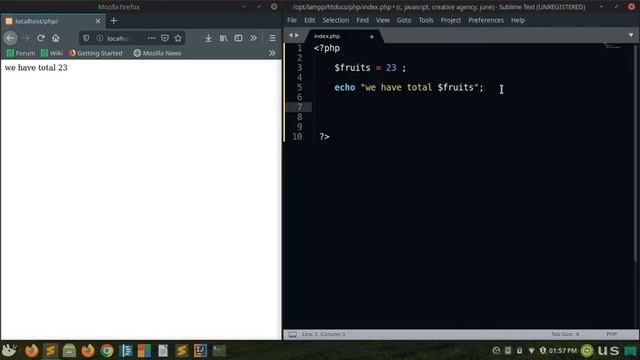This screenshot has height=360, width=640.
Task: Go to next tab with right arrow
Action: click(297, 36)
